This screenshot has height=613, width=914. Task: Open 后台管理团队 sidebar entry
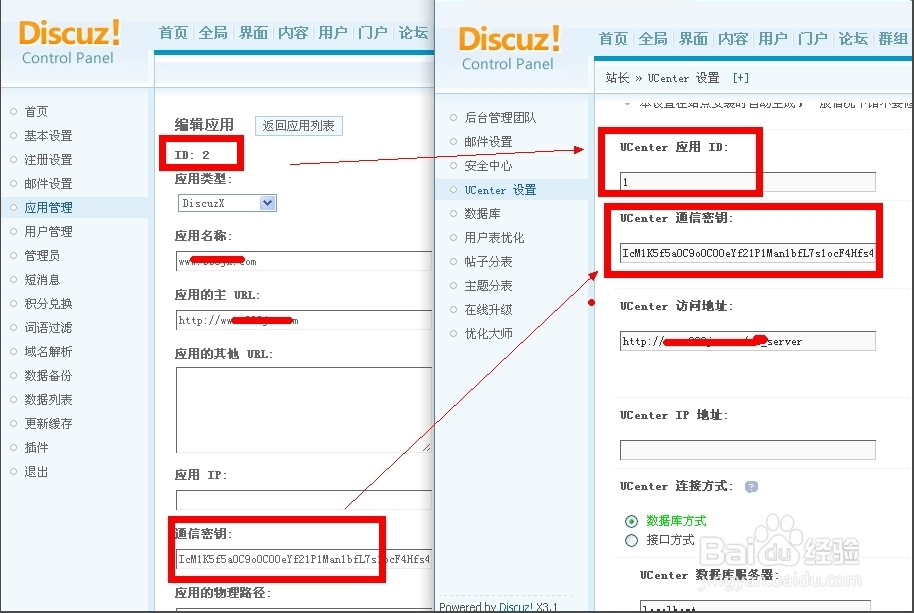click(x=500, y=118)
